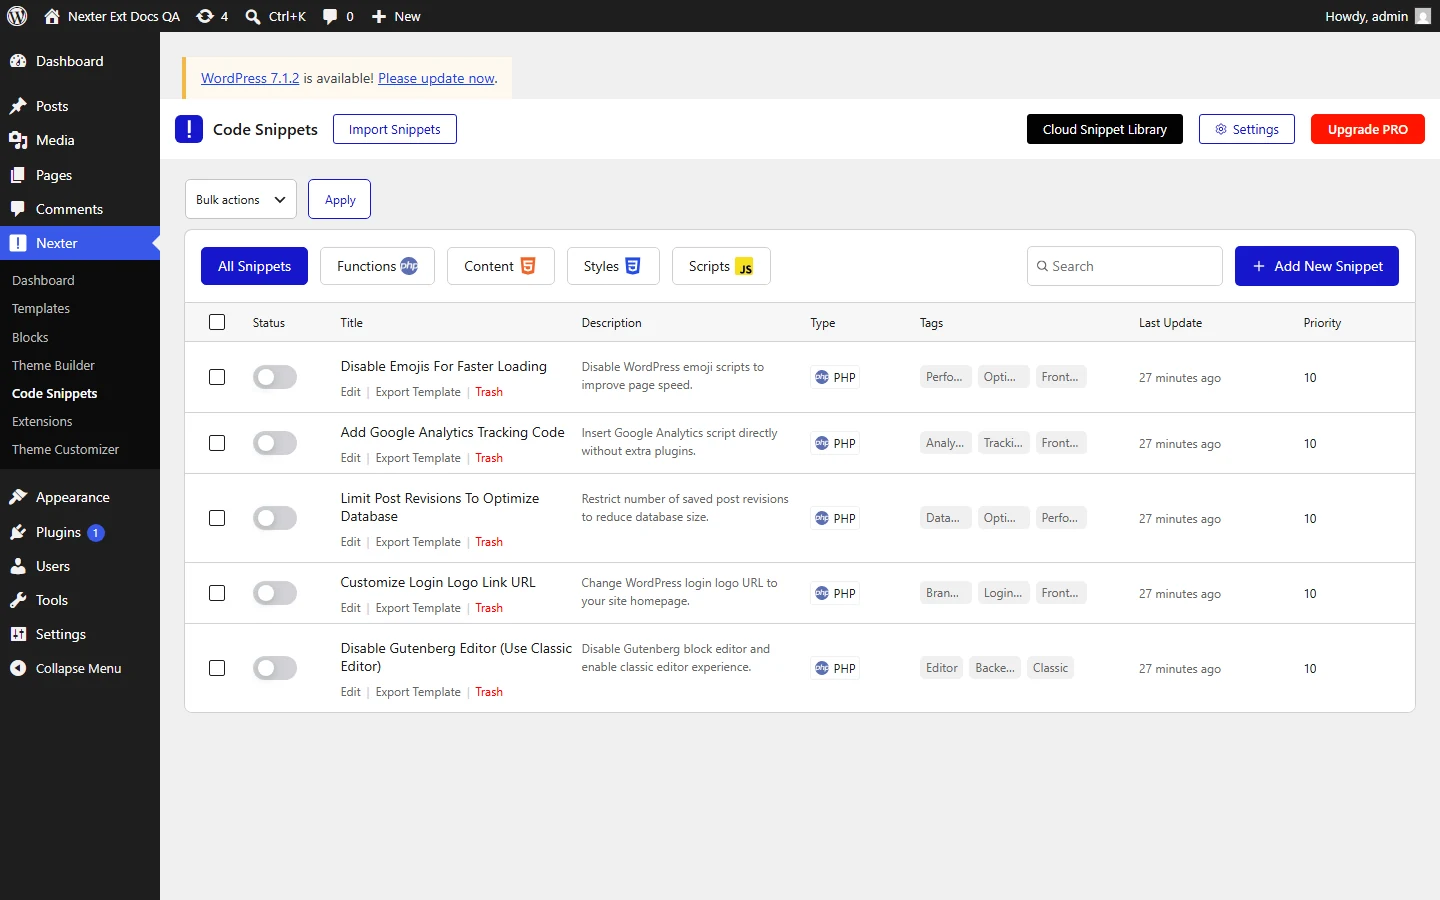Viewport: 1440px width, 900px height.
Task: Open the Ctrl+K search icon
Action: coord(253,17)
